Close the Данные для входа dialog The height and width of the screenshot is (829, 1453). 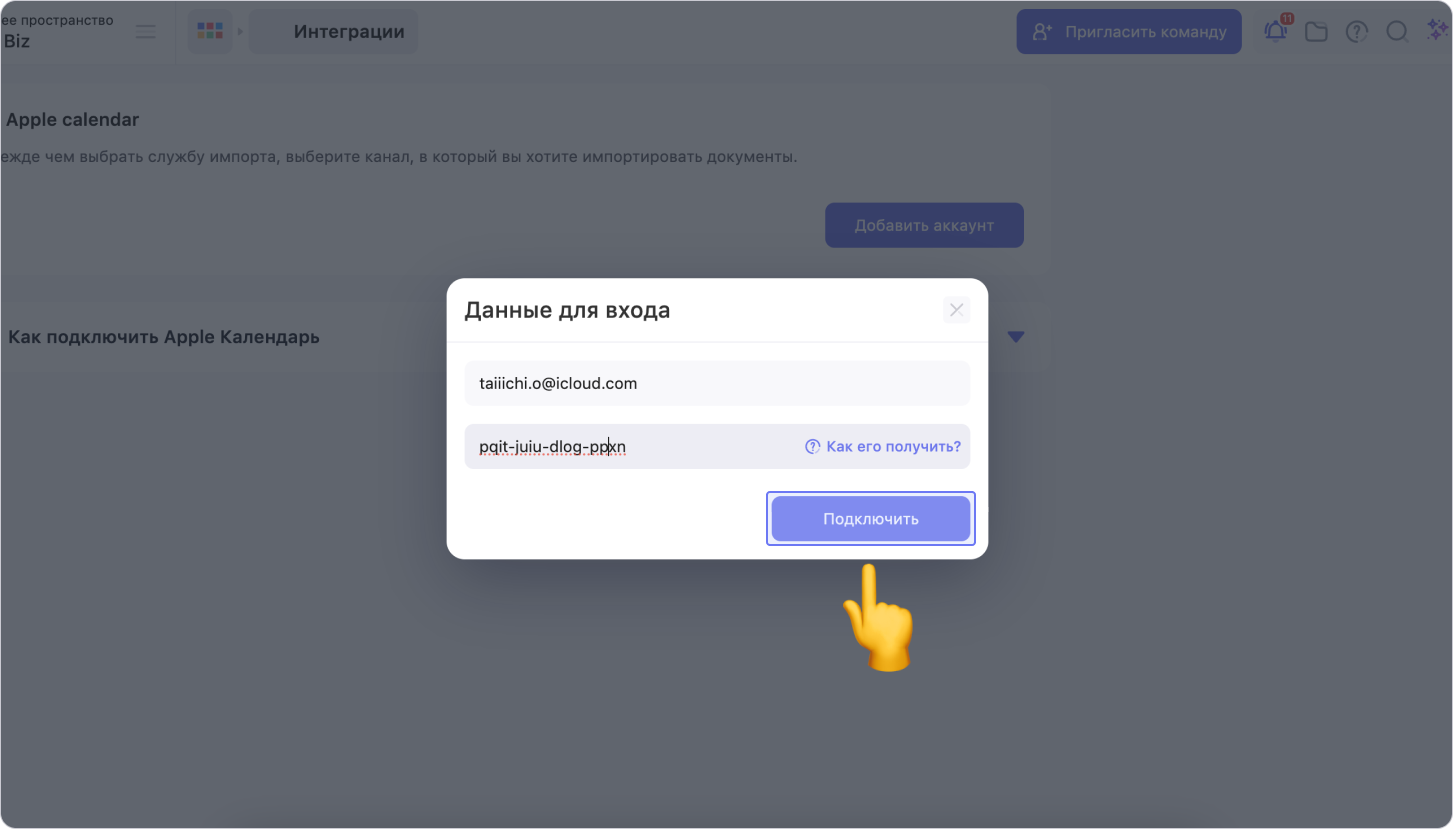tap(956, 310)
